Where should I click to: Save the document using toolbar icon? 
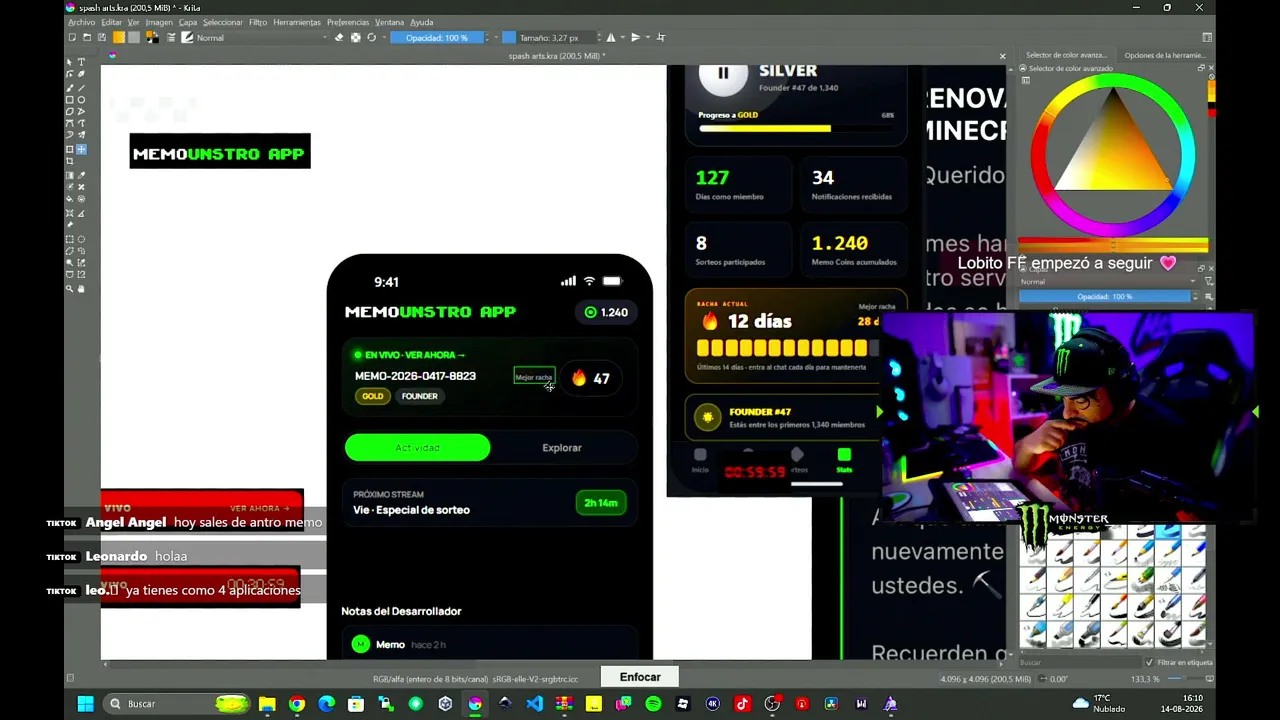click(101, 38)
